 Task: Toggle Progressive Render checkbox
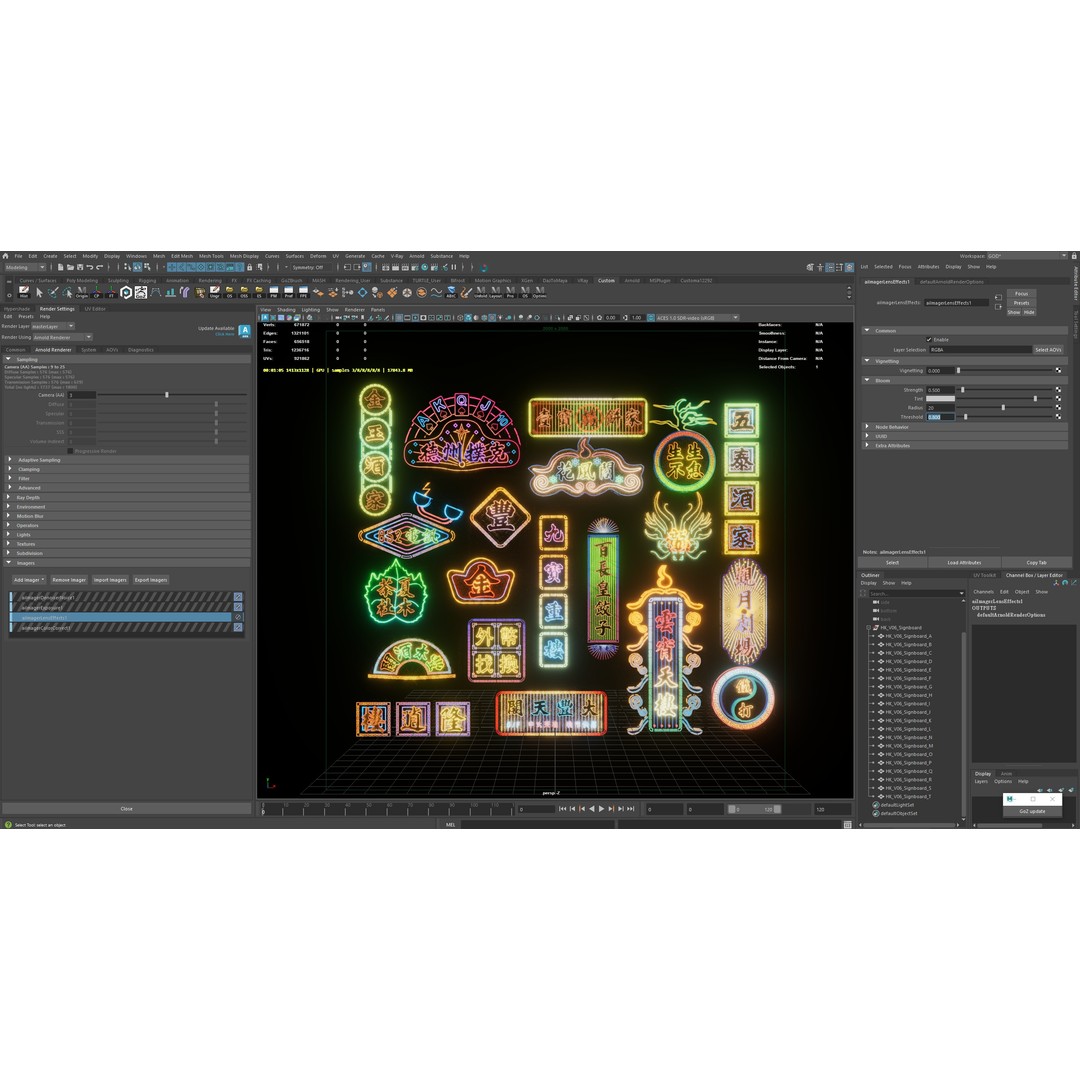point(70,451)
